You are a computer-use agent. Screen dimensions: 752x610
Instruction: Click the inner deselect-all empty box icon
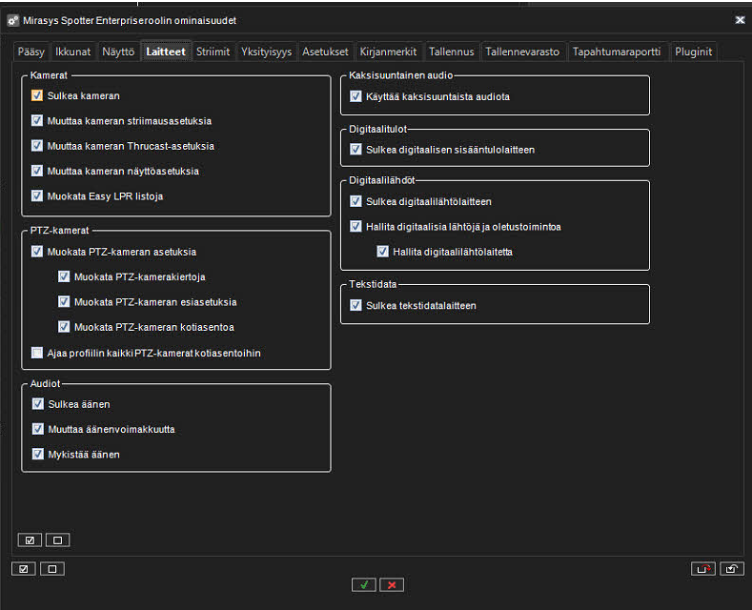[57, 540]
